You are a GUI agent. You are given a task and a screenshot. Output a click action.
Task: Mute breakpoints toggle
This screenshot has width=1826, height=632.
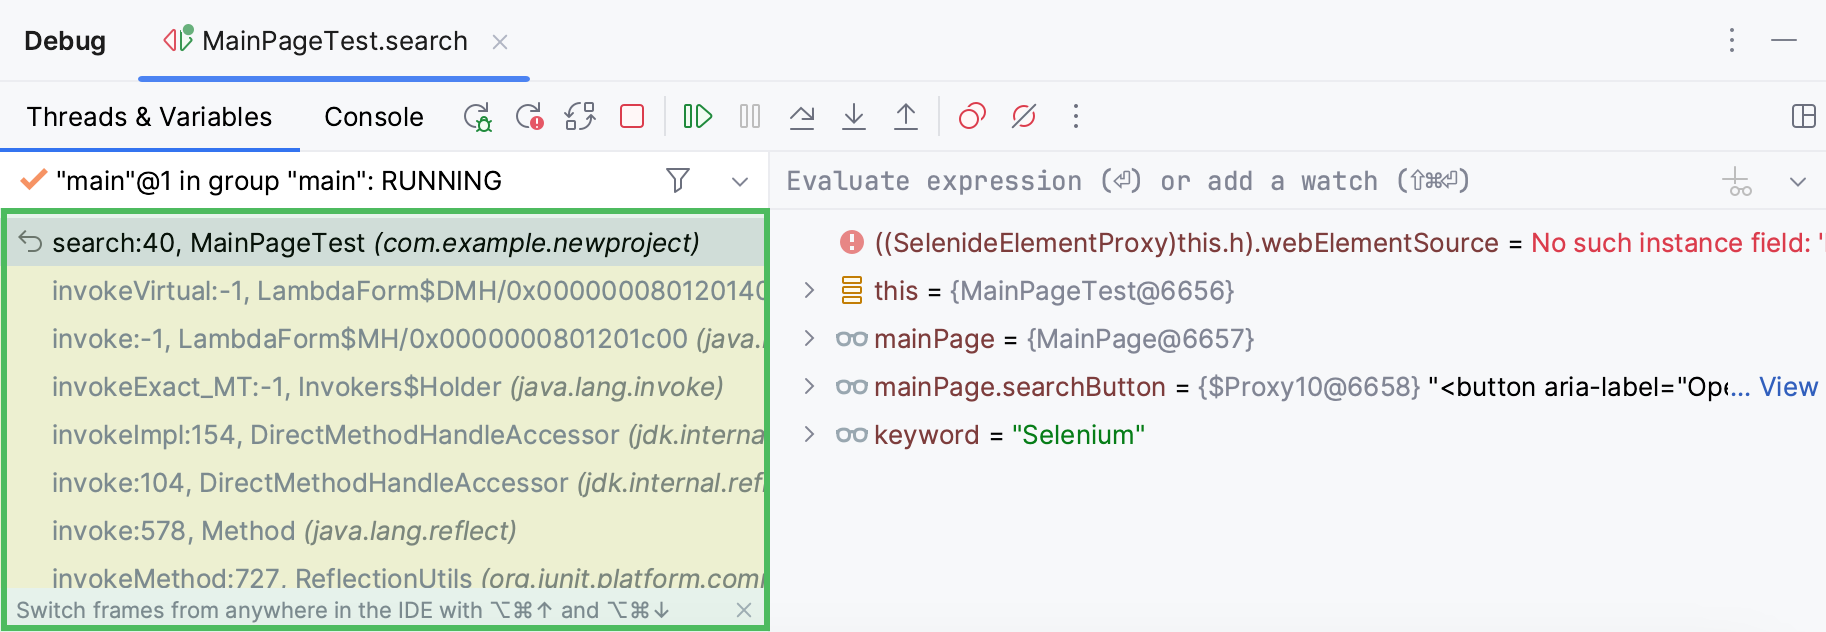point(1024,117)
